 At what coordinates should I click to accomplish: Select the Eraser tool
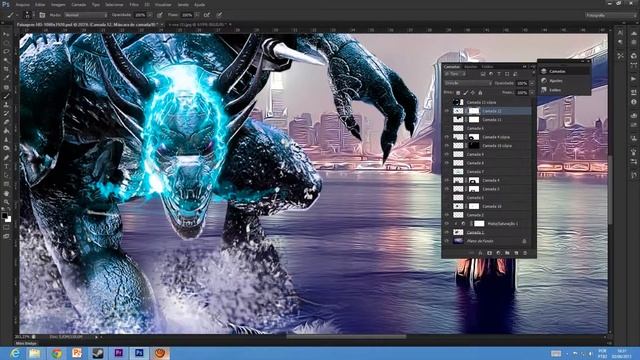pyautogui.click(x=6, y=122)
